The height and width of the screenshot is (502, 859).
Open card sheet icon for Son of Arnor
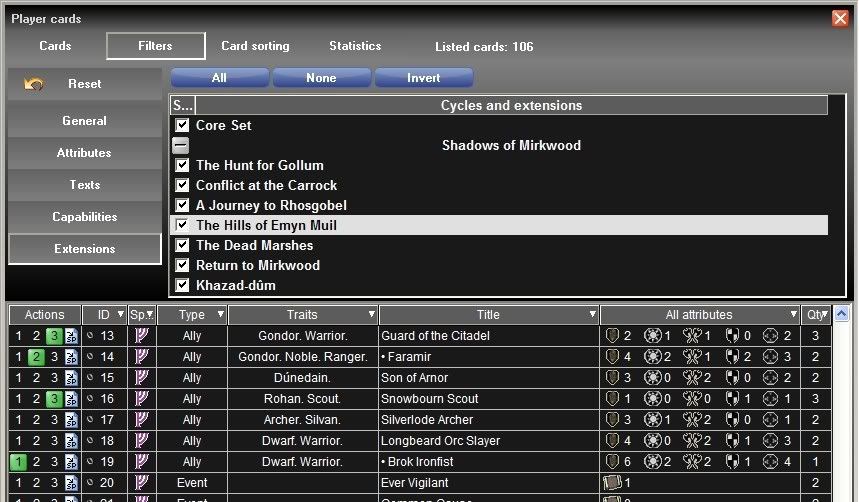click(71, 378)
